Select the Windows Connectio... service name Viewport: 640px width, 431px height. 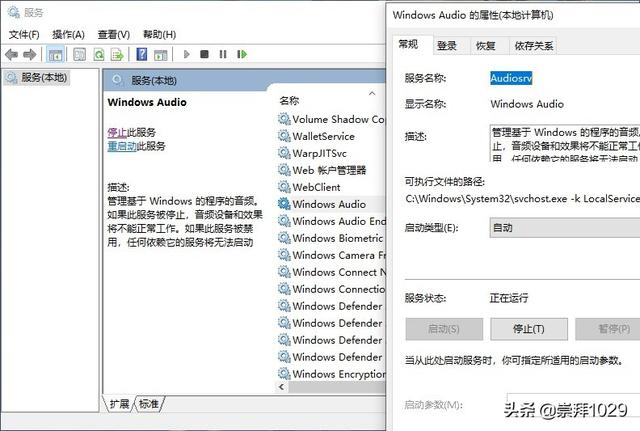339,289
